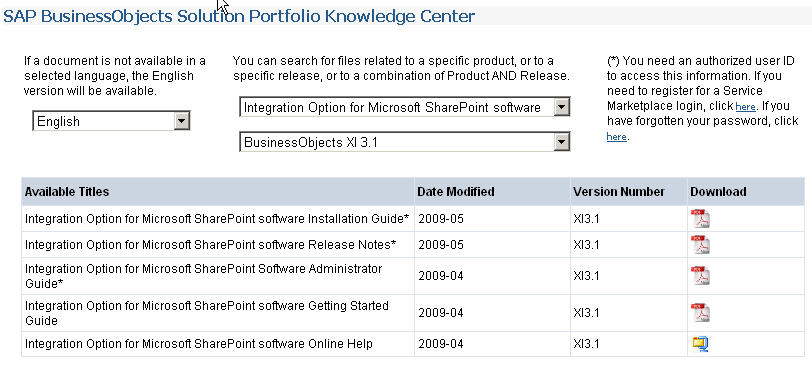This screenshot has height=365, width=812.
Task: Expand the product dropdown arrow
Action: pyautogui.click(x=561, y=107)
